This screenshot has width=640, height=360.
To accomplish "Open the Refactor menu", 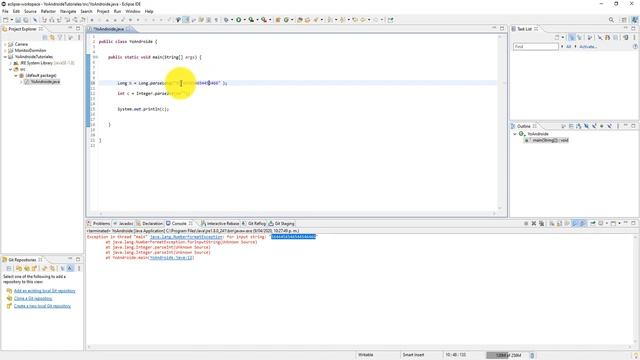I will (x=48, y=11).
